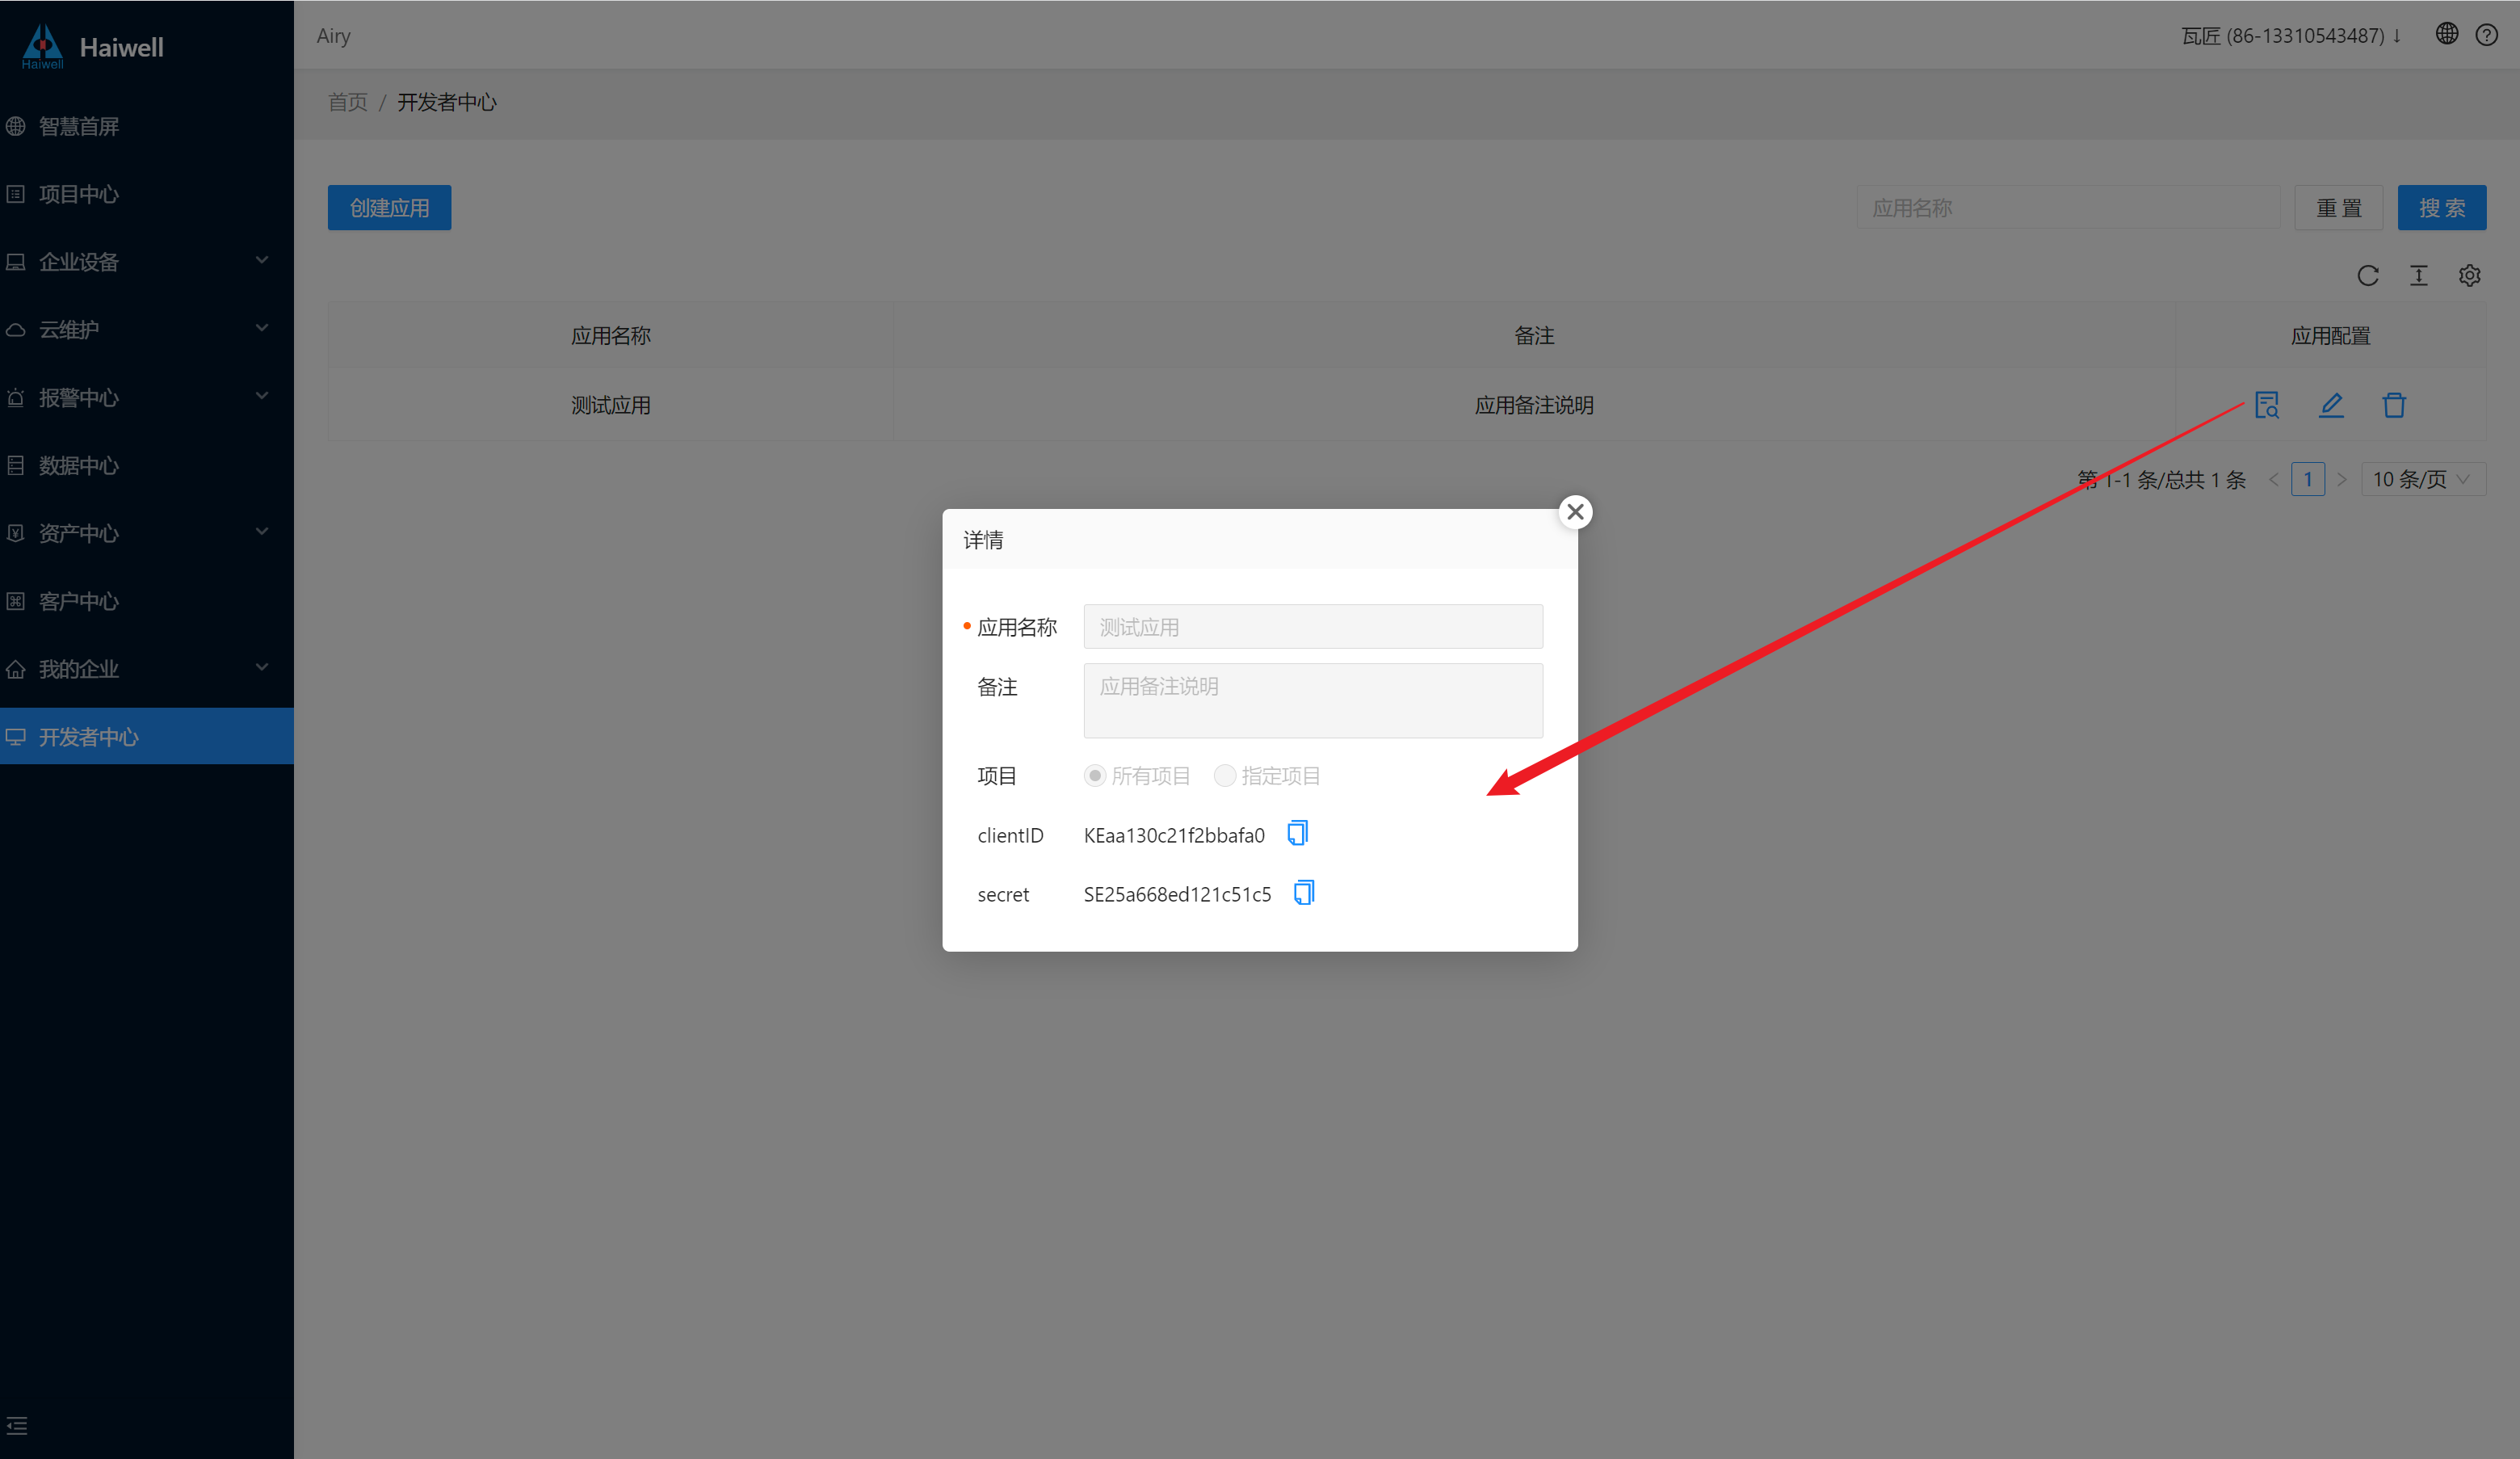This screenshot has width=2520, height=1459.
Task: Click 应用名称 column header
Action: click(610, 336)
